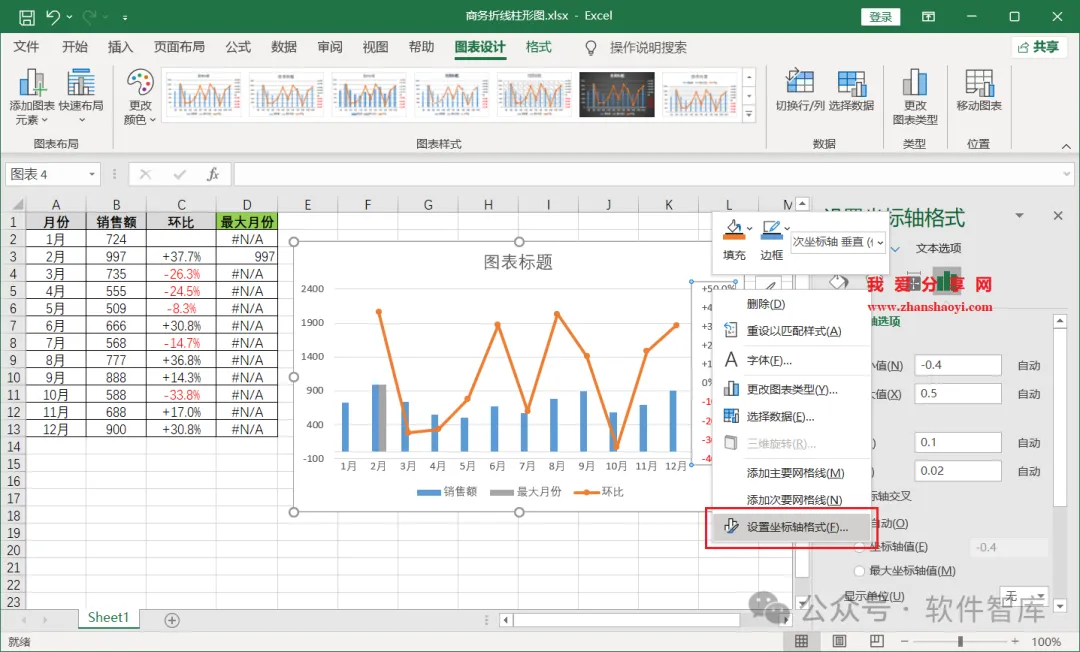
Task: Open the 填充 color dropdown arrow
Action: (x=749, y=229)
